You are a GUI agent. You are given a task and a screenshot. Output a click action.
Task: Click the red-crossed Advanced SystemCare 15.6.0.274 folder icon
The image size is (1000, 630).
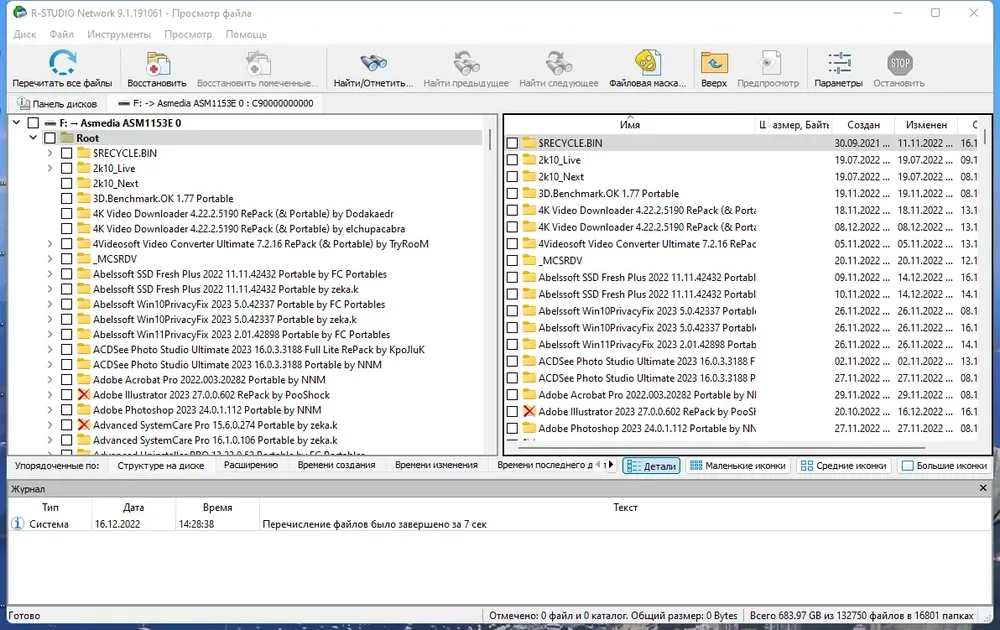click(84, 425)
